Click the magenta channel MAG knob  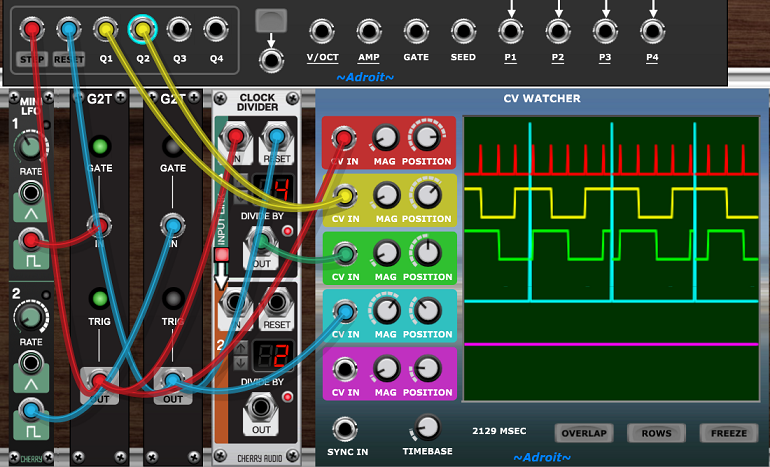[386, 369]
